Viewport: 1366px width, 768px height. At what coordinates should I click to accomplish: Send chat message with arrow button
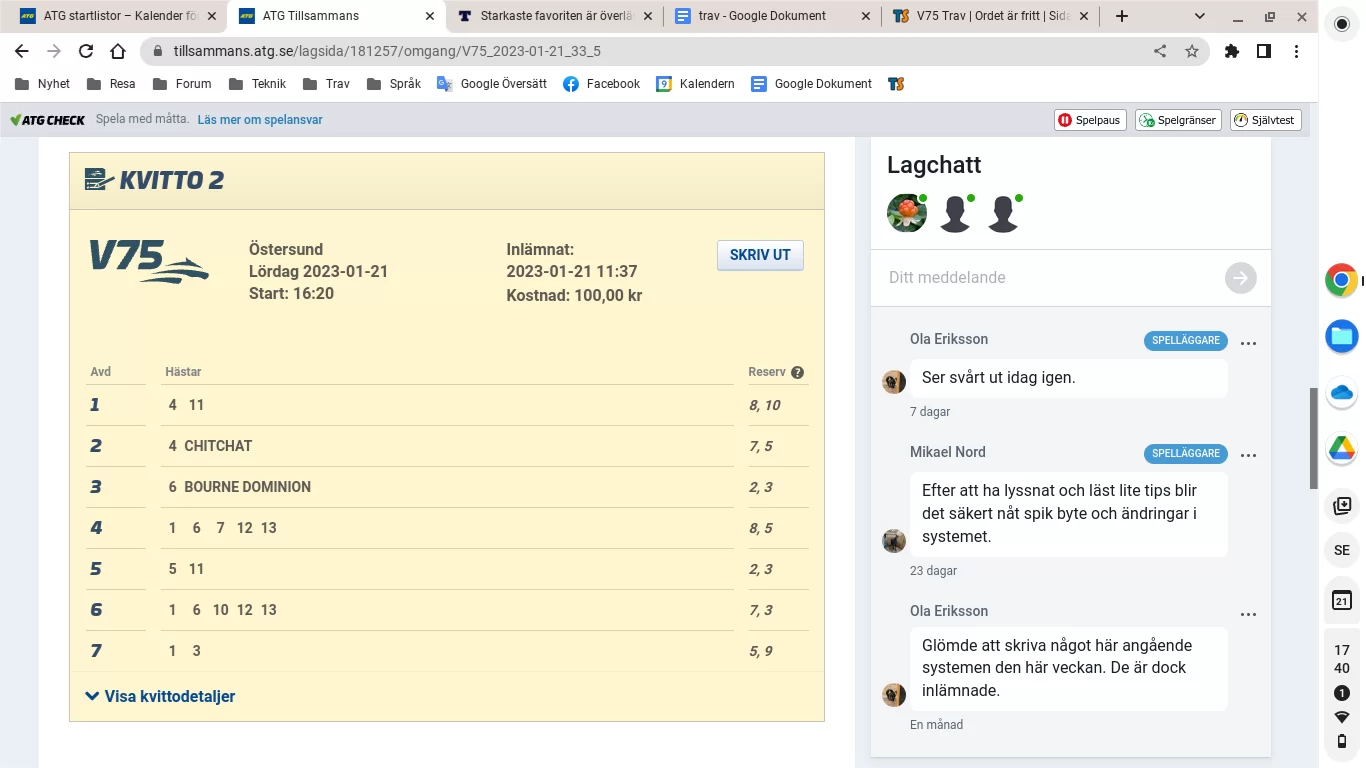[x=1240, y=278]
